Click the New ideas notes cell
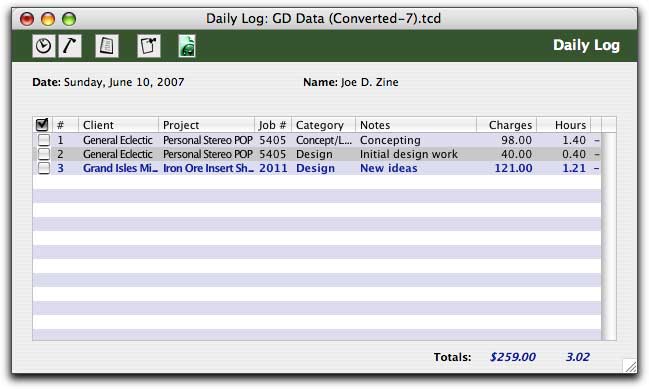649x389 pixels. pos(388,168)
